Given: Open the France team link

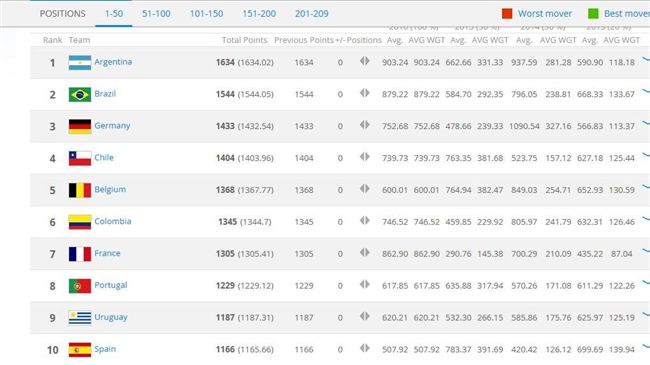Looking at the screenshot, I should (x=107, y=253).
